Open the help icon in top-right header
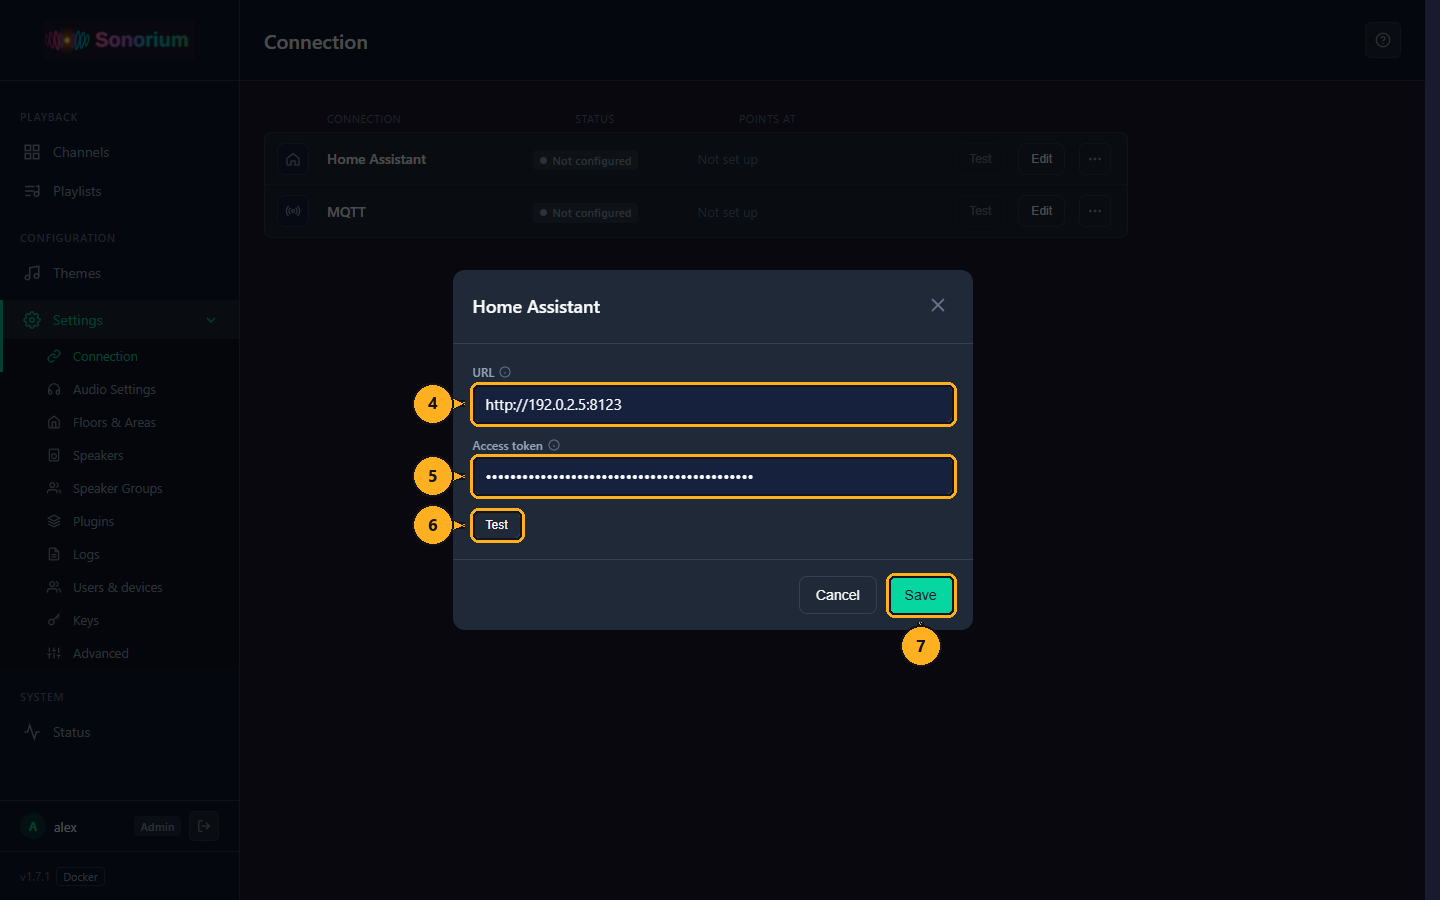The image size is (1440, 900). pyautogui.click(x=1383, y=40)
